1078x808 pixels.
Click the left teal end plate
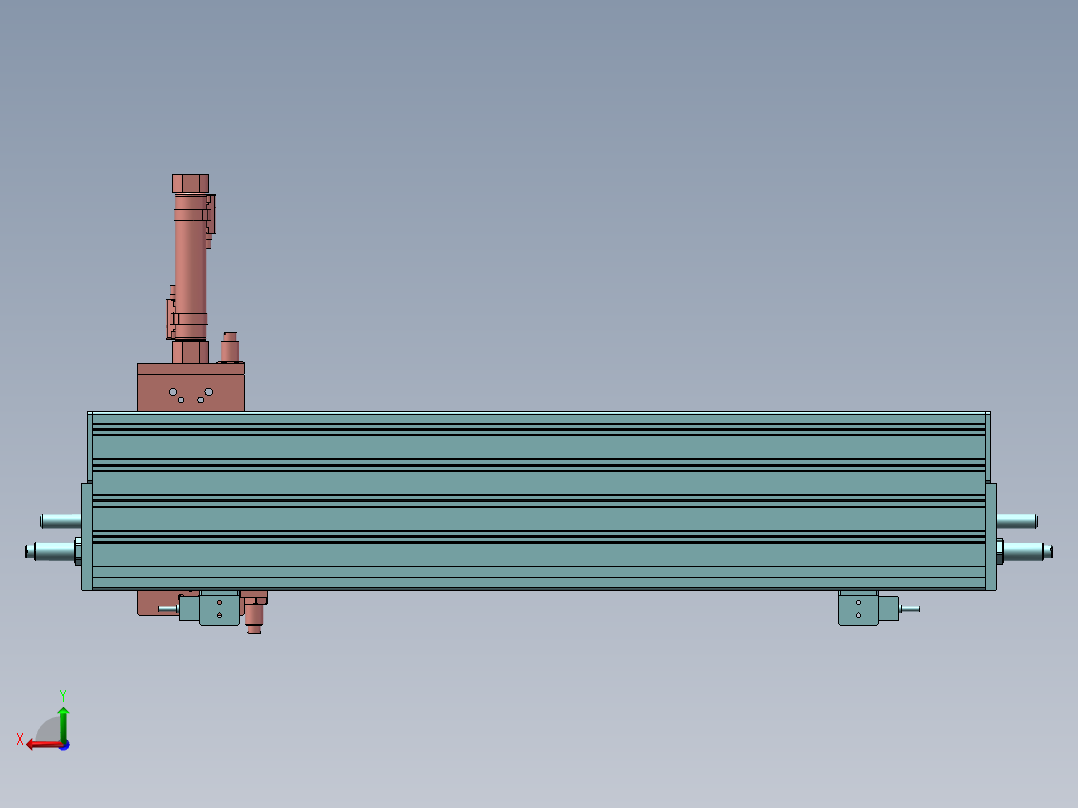(x=86, y=536)
